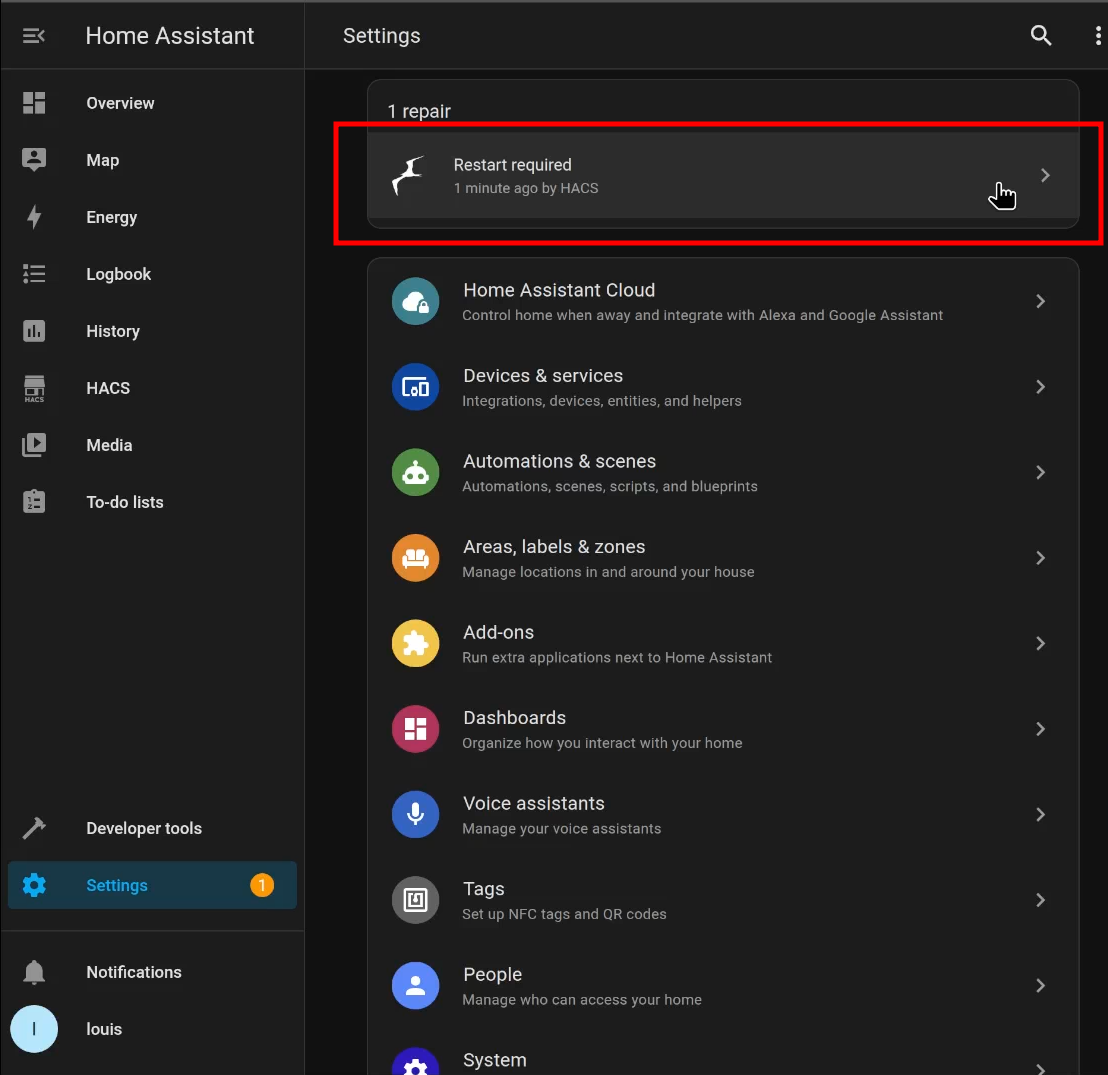Click the Dashboards row chevron
Image resolution: width=1108 pixels, height=1075 pixels.
pos(1040,729)
